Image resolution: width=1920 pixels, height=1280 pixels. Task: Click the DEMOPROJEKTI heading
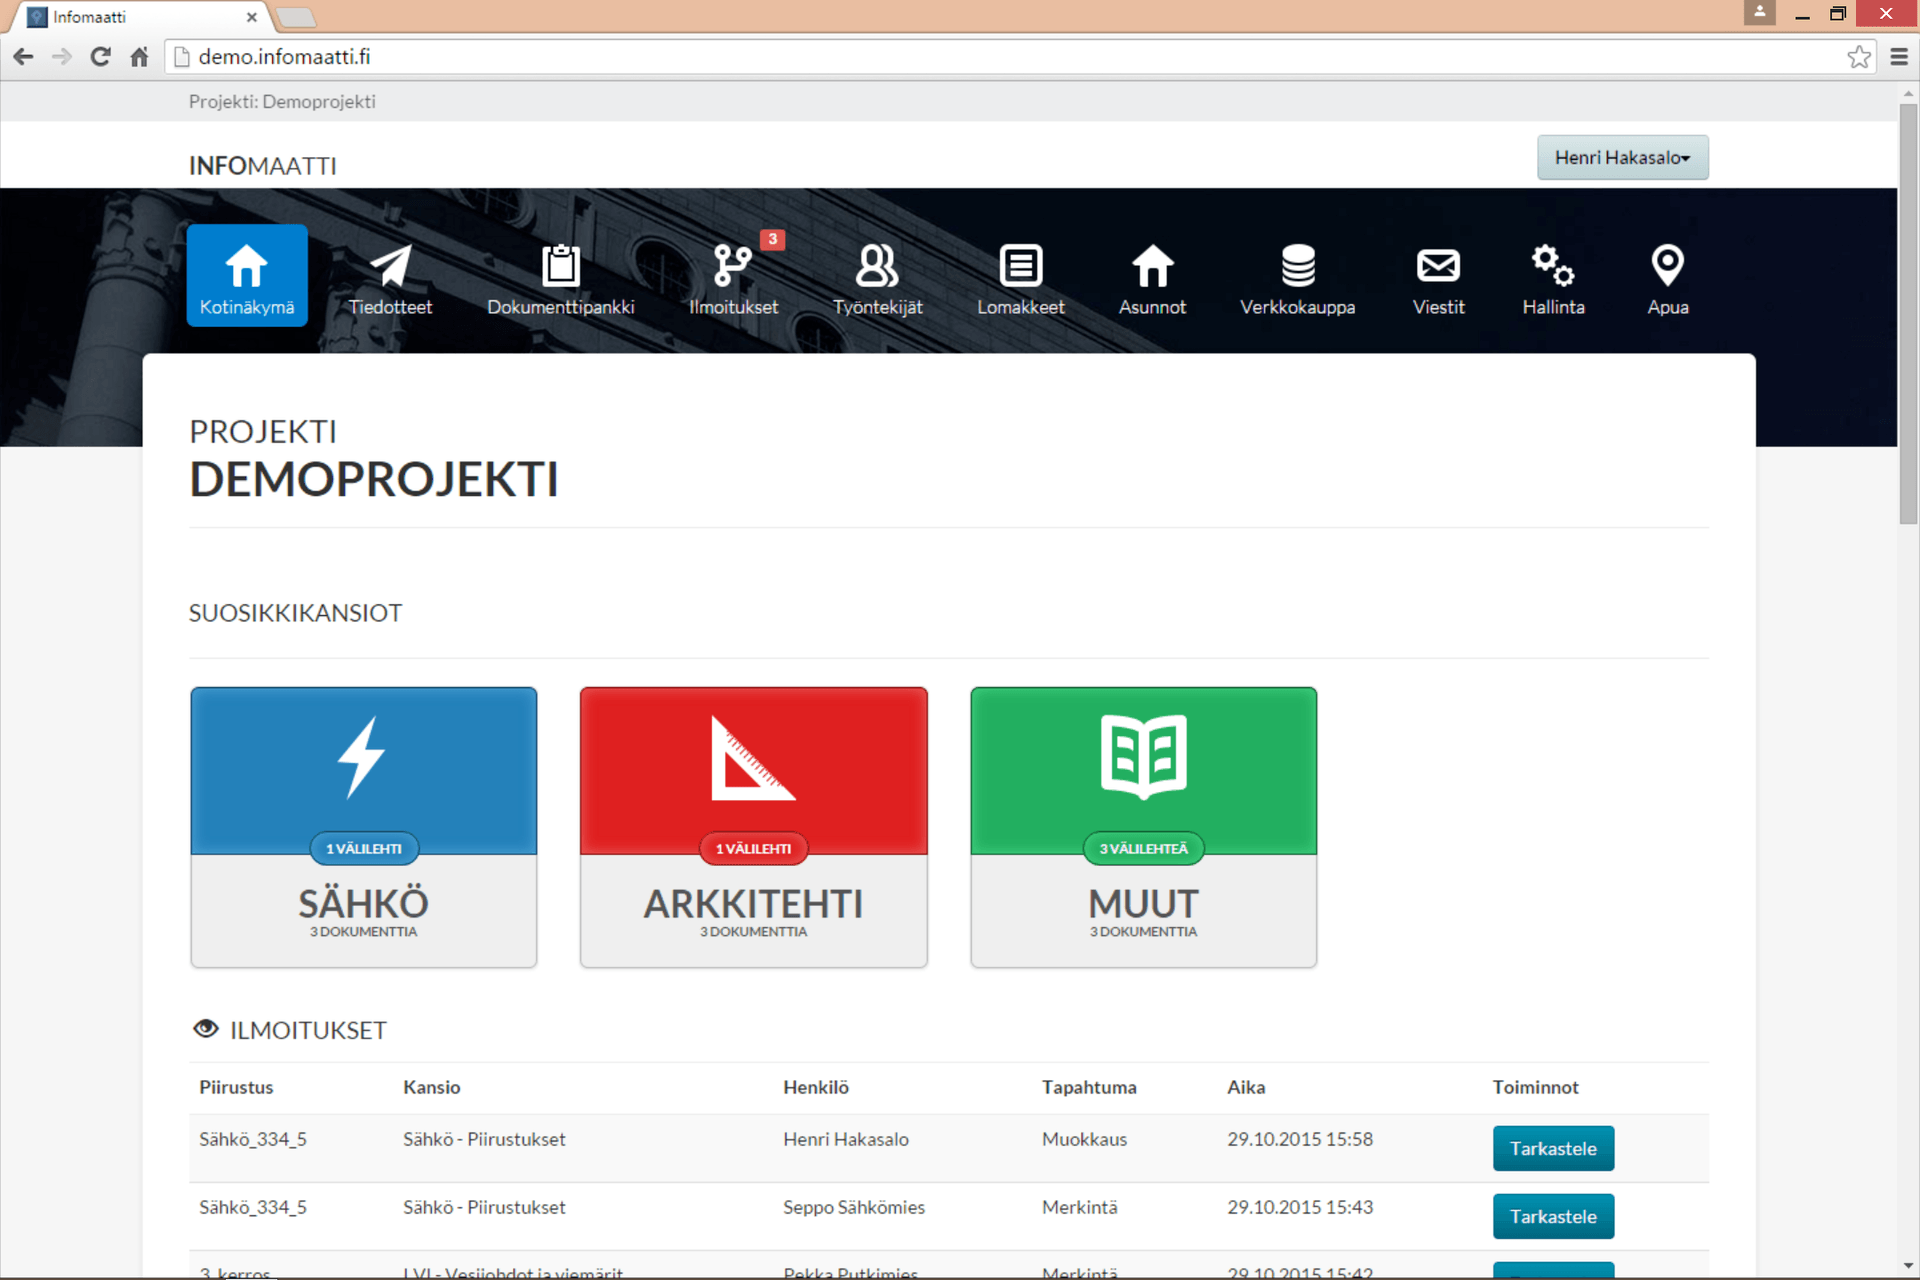point(374,479)
